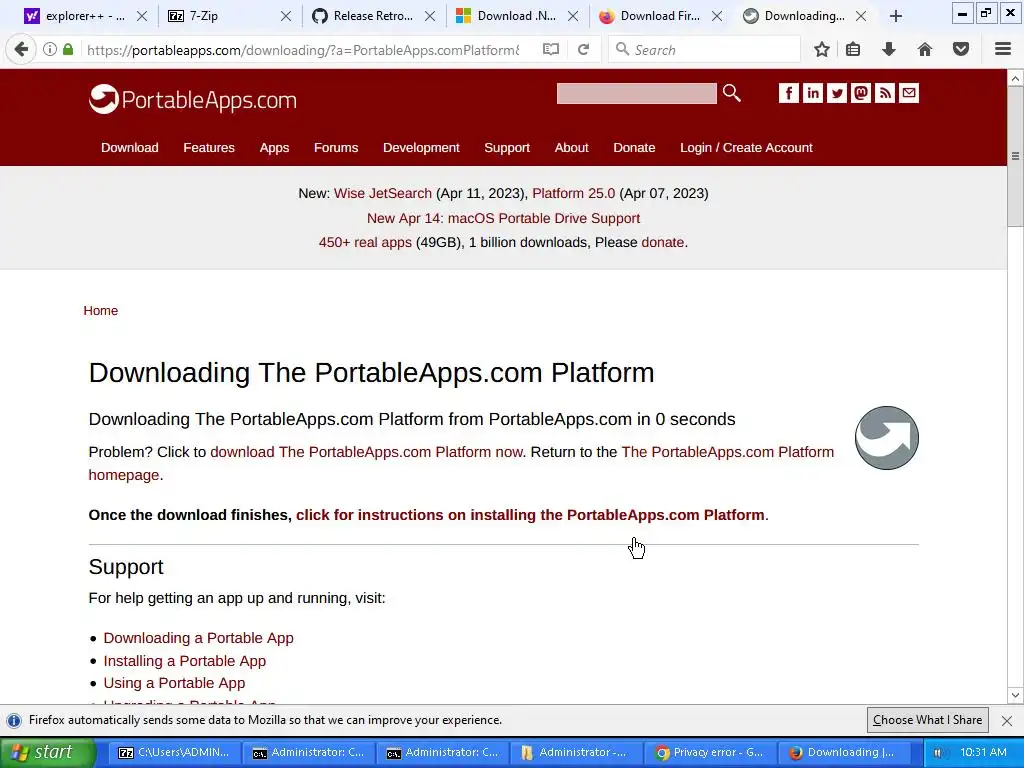Open the Wise JetSearch link
This screenshot has width=1024, height=768.
click(383, 193)
